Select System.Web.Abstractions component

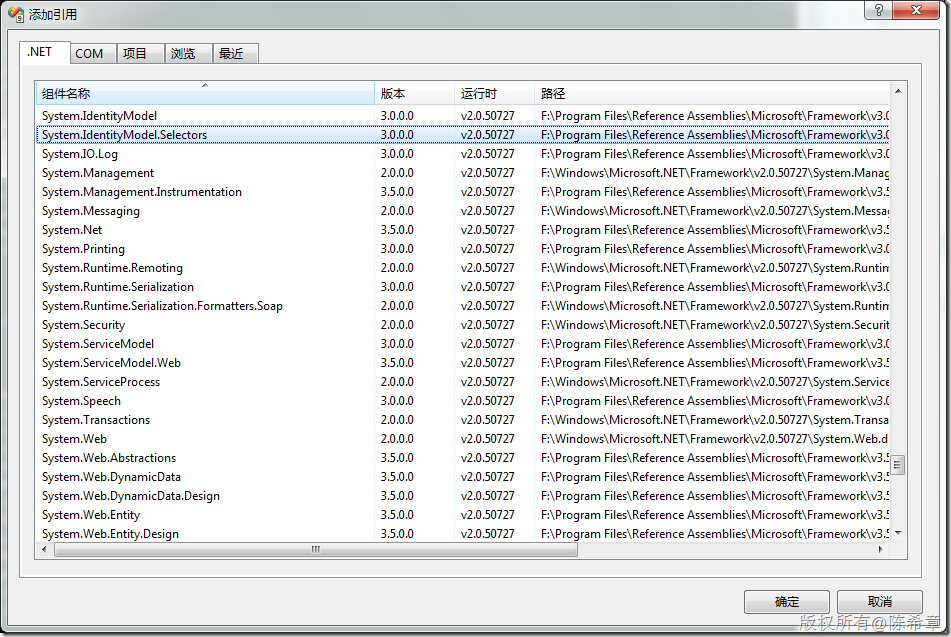(x=463, y=458)
